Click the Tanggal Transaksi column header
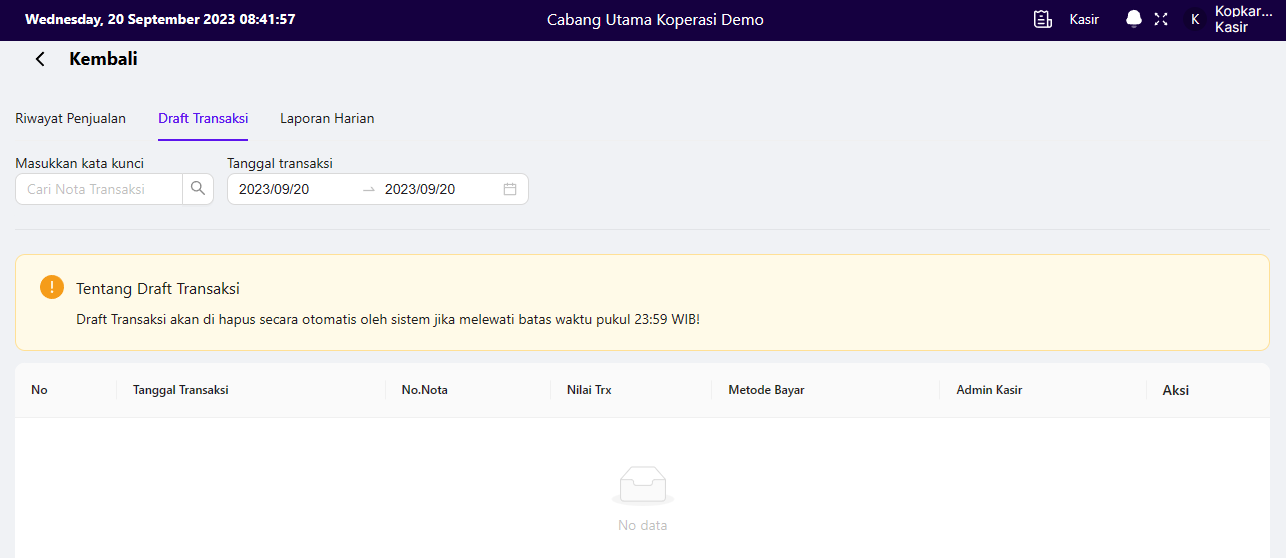1286x558 pixels. (181, 390)
